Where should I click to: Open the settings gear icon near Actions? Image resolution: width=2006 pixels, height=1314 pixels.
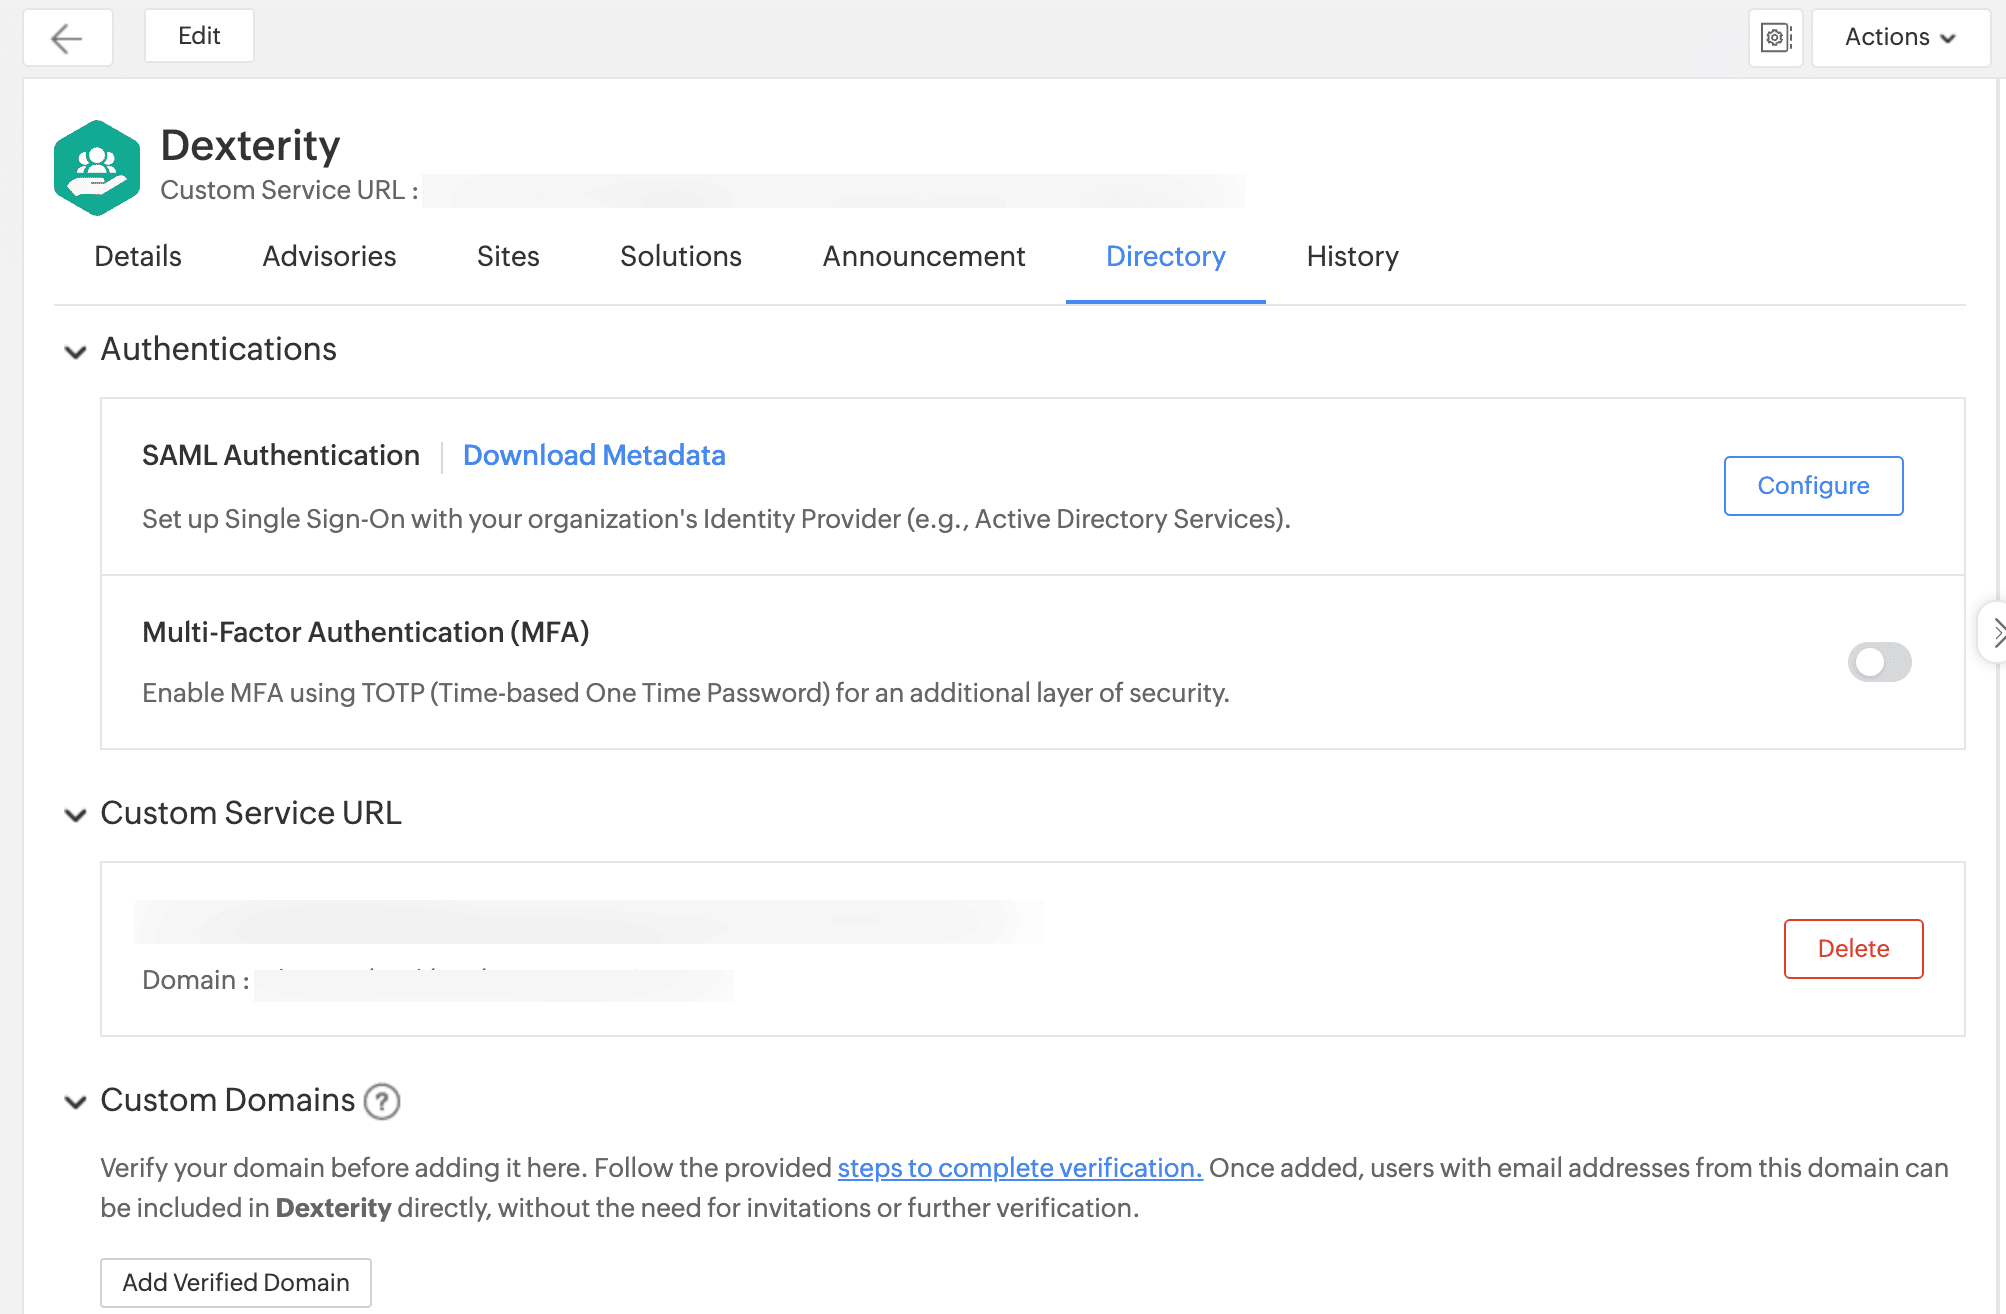[x=1775, y=38]
